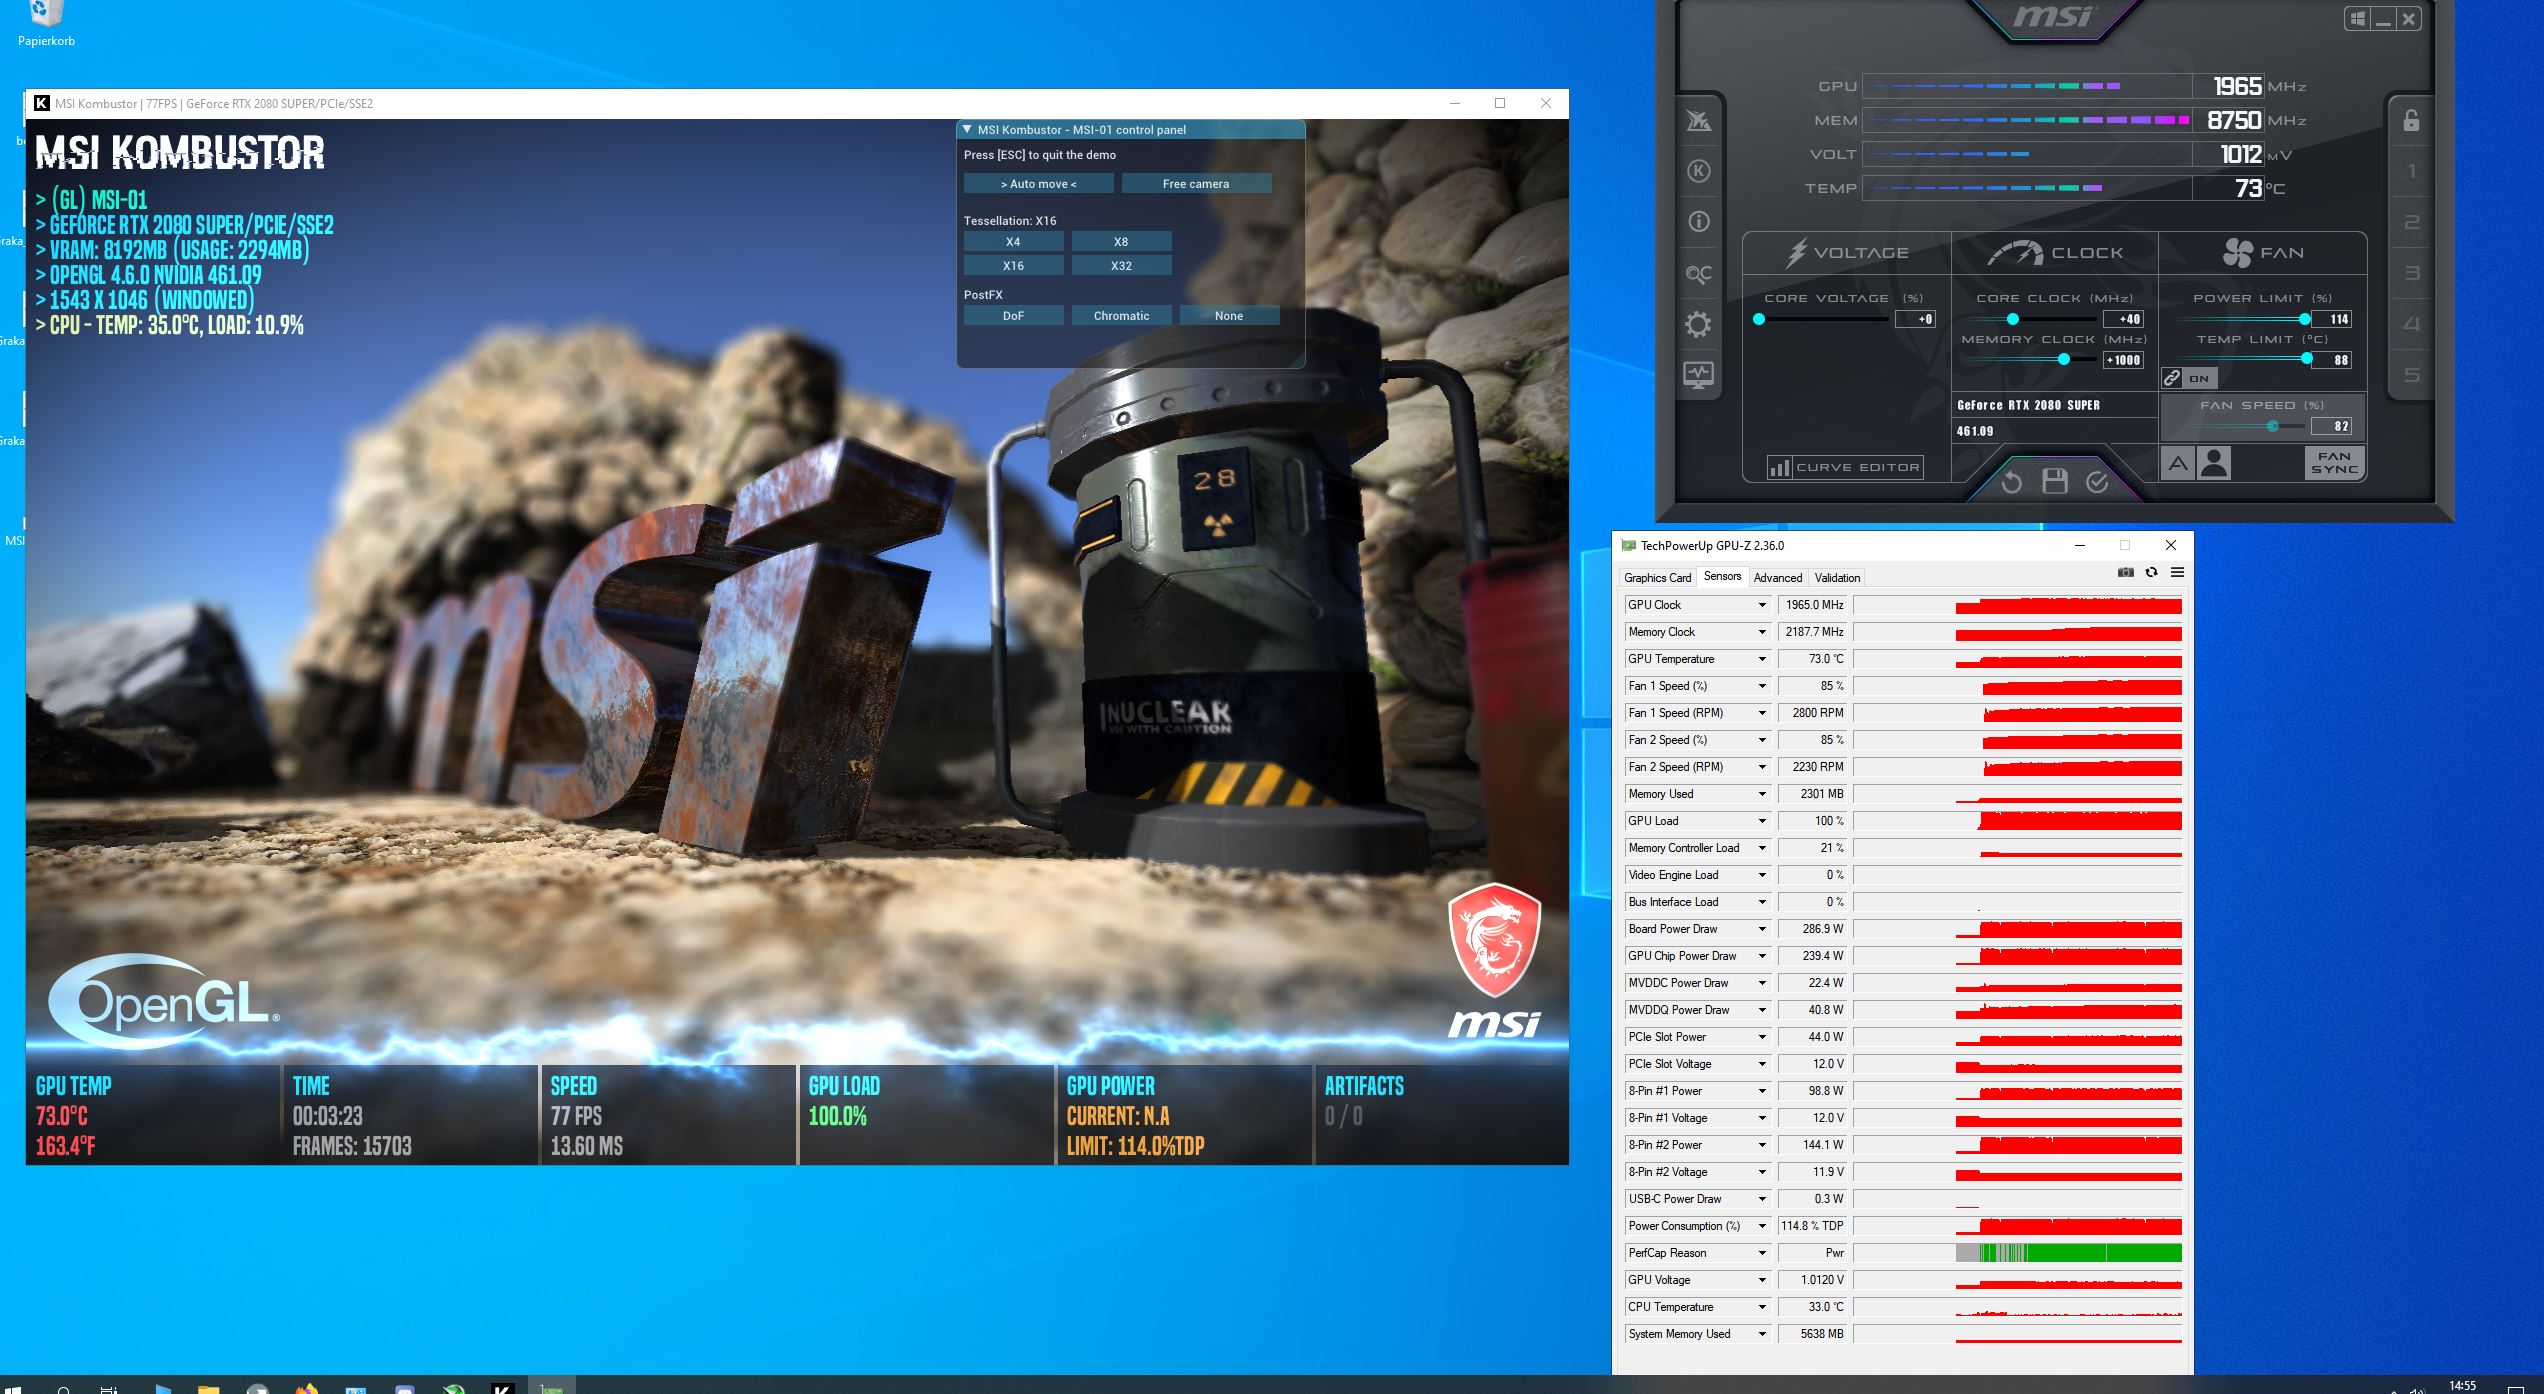Set tessellation to X16
This screenshot has height=1394, width=2544.
[x=1013, y=266]
